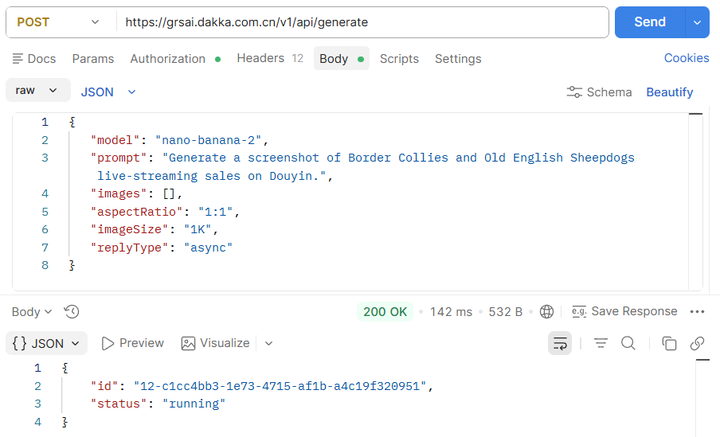Expand the response Body dropdown
The width and height of the screenshot is (720, 437).
[x=31, y=312]
